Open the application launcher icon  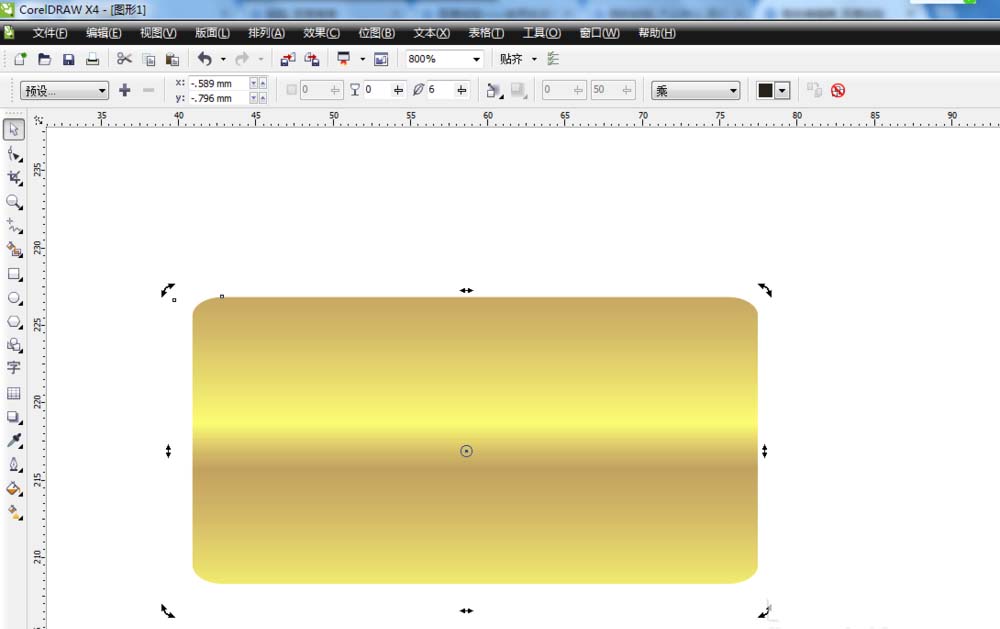point(344,59)
